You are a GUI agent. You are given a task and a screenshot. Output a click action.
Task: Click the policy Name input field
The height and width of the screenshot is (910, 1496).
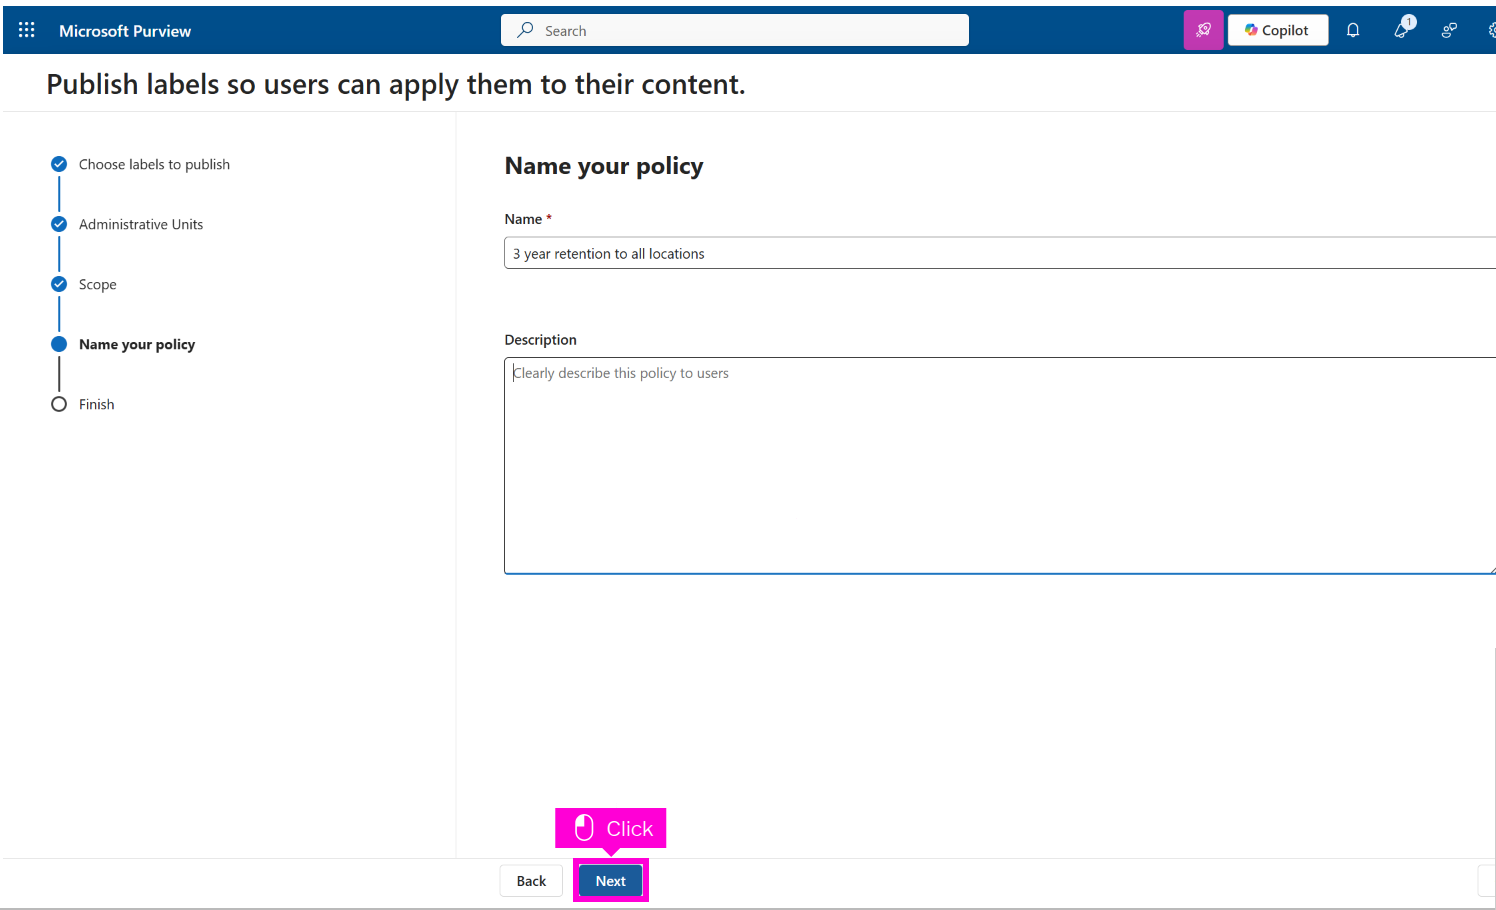(x=1000, y=253)
